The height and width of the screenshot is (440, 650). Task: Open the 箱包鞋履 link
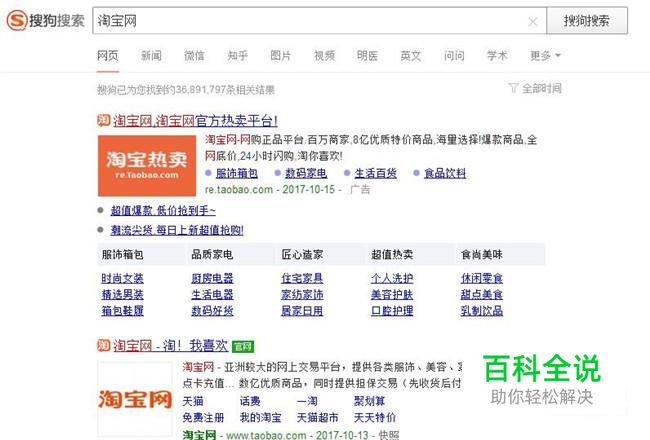[x=123, y=311]
